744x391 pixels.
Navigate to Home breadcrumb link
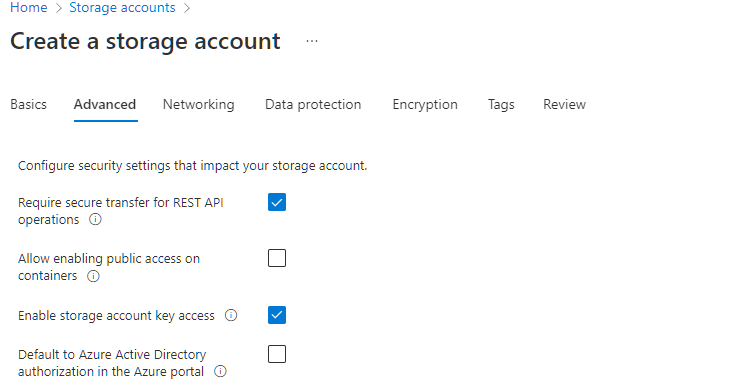tap(28, 8)
